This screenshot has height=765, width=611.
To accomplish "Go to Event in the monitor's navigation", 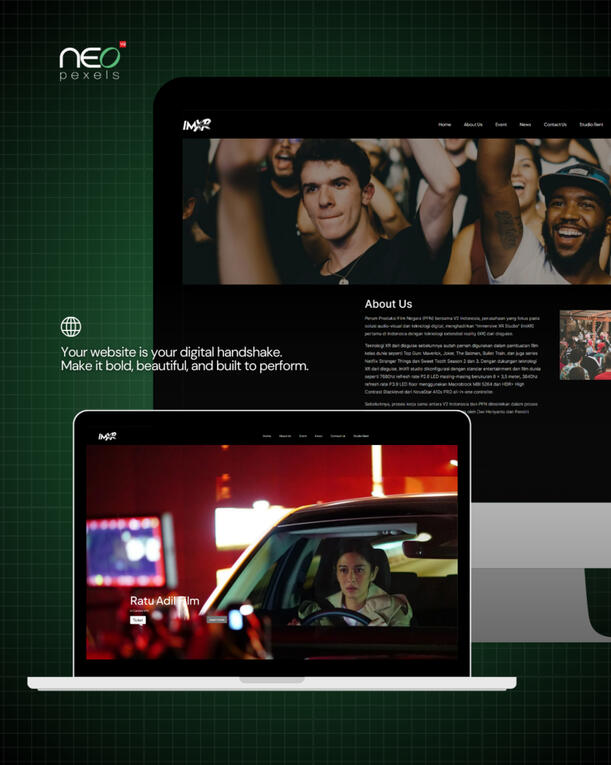I will (501, 125).
